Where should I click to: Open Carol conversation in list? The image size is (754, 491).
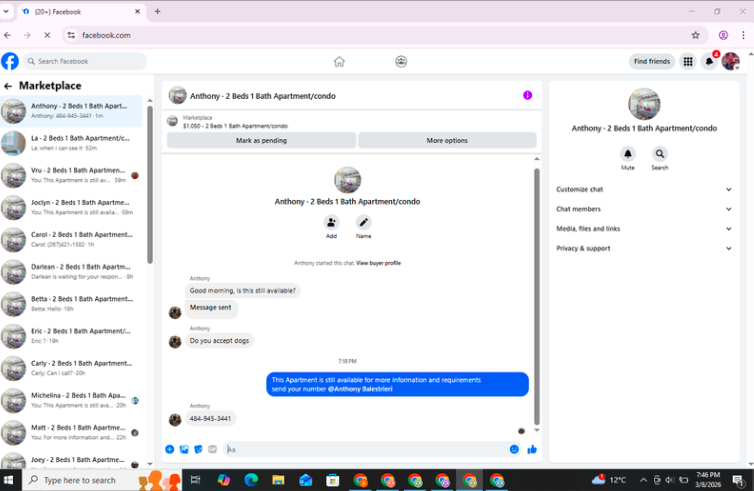pos(71,239)
